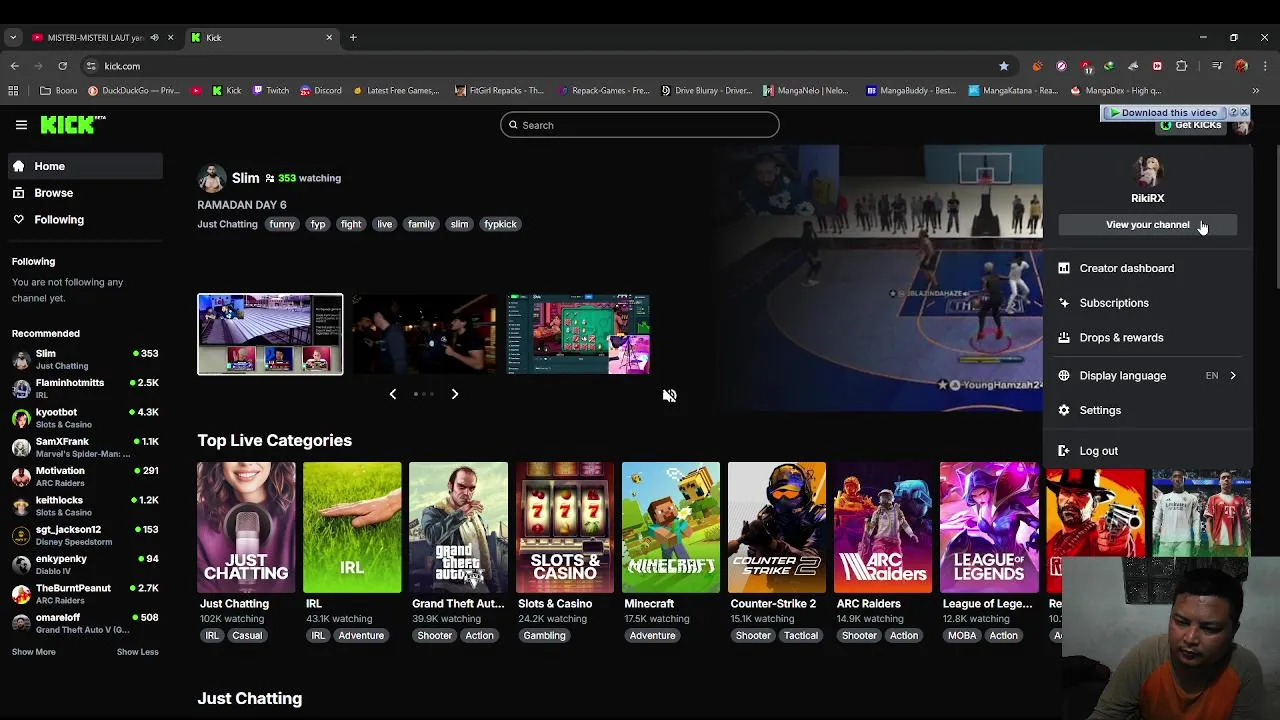Select second featured stream thumbnail

[424, 334]
